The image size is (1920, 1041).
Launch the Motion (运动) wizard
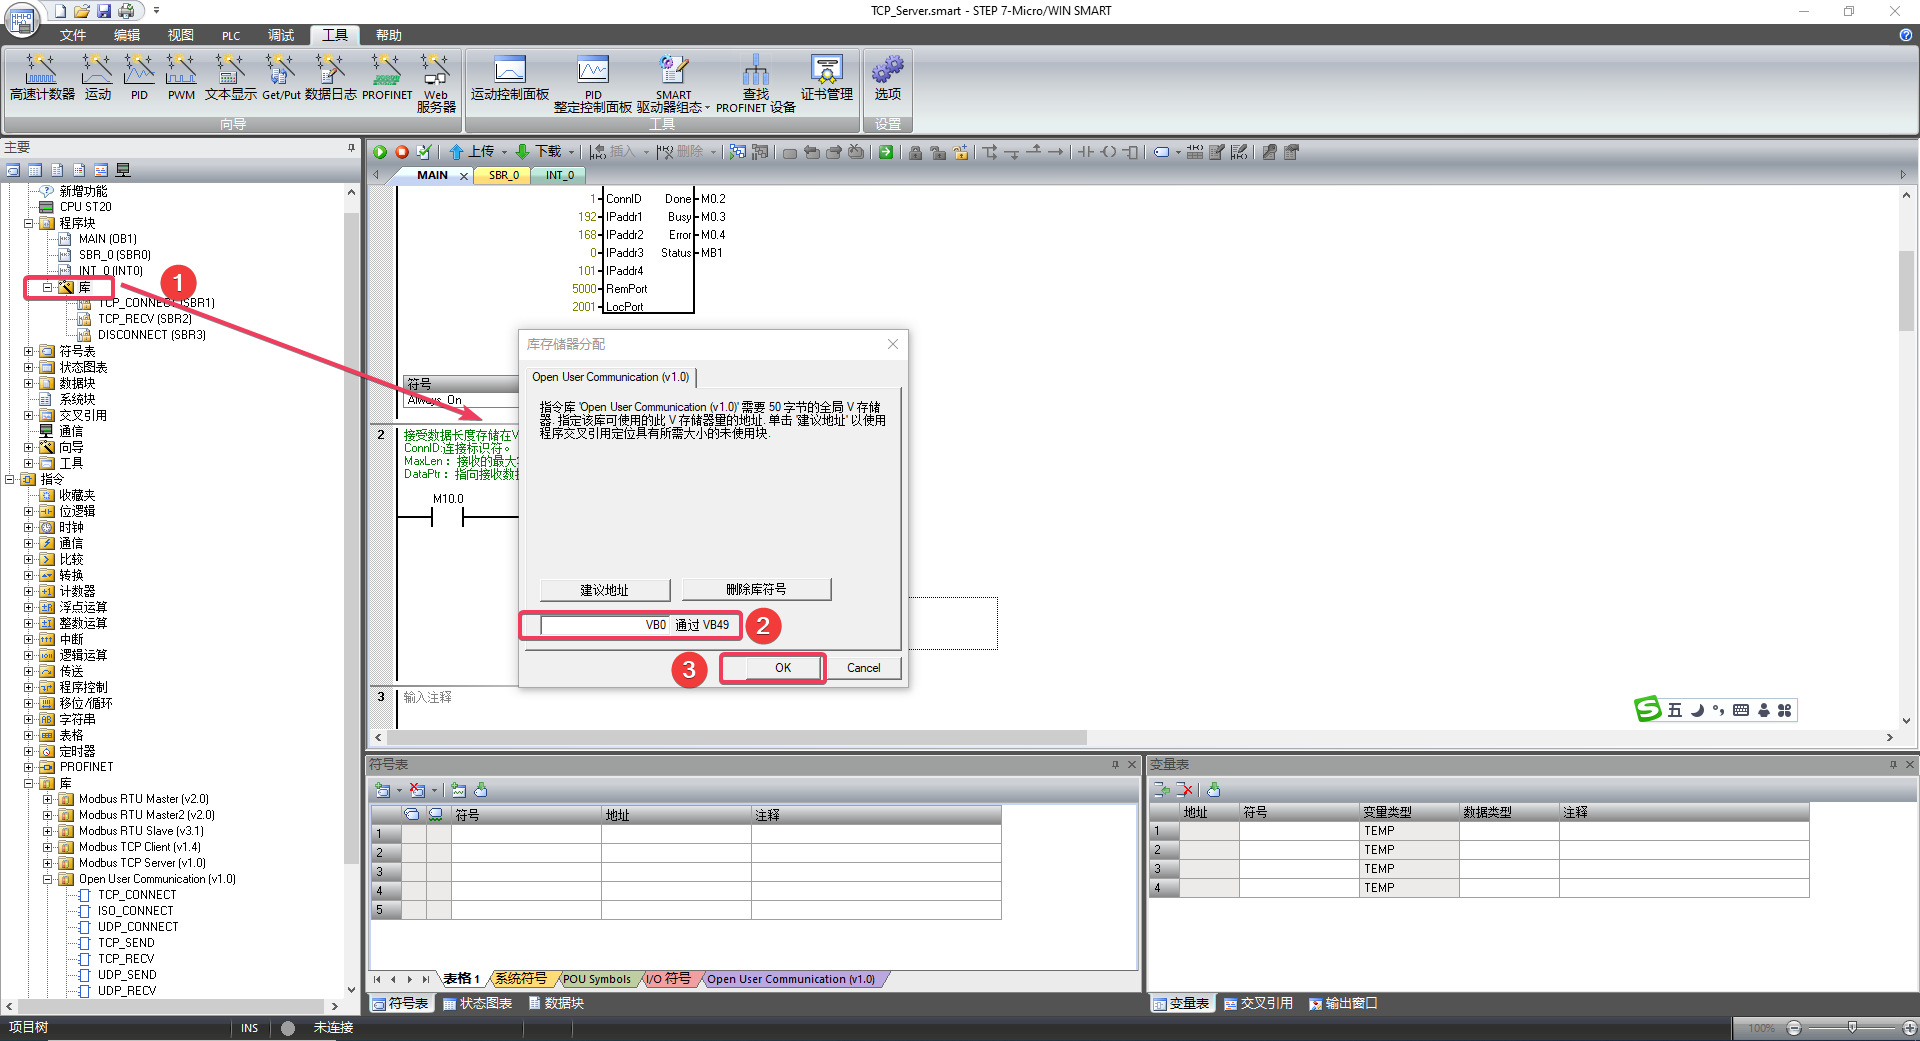pos(98,77)
